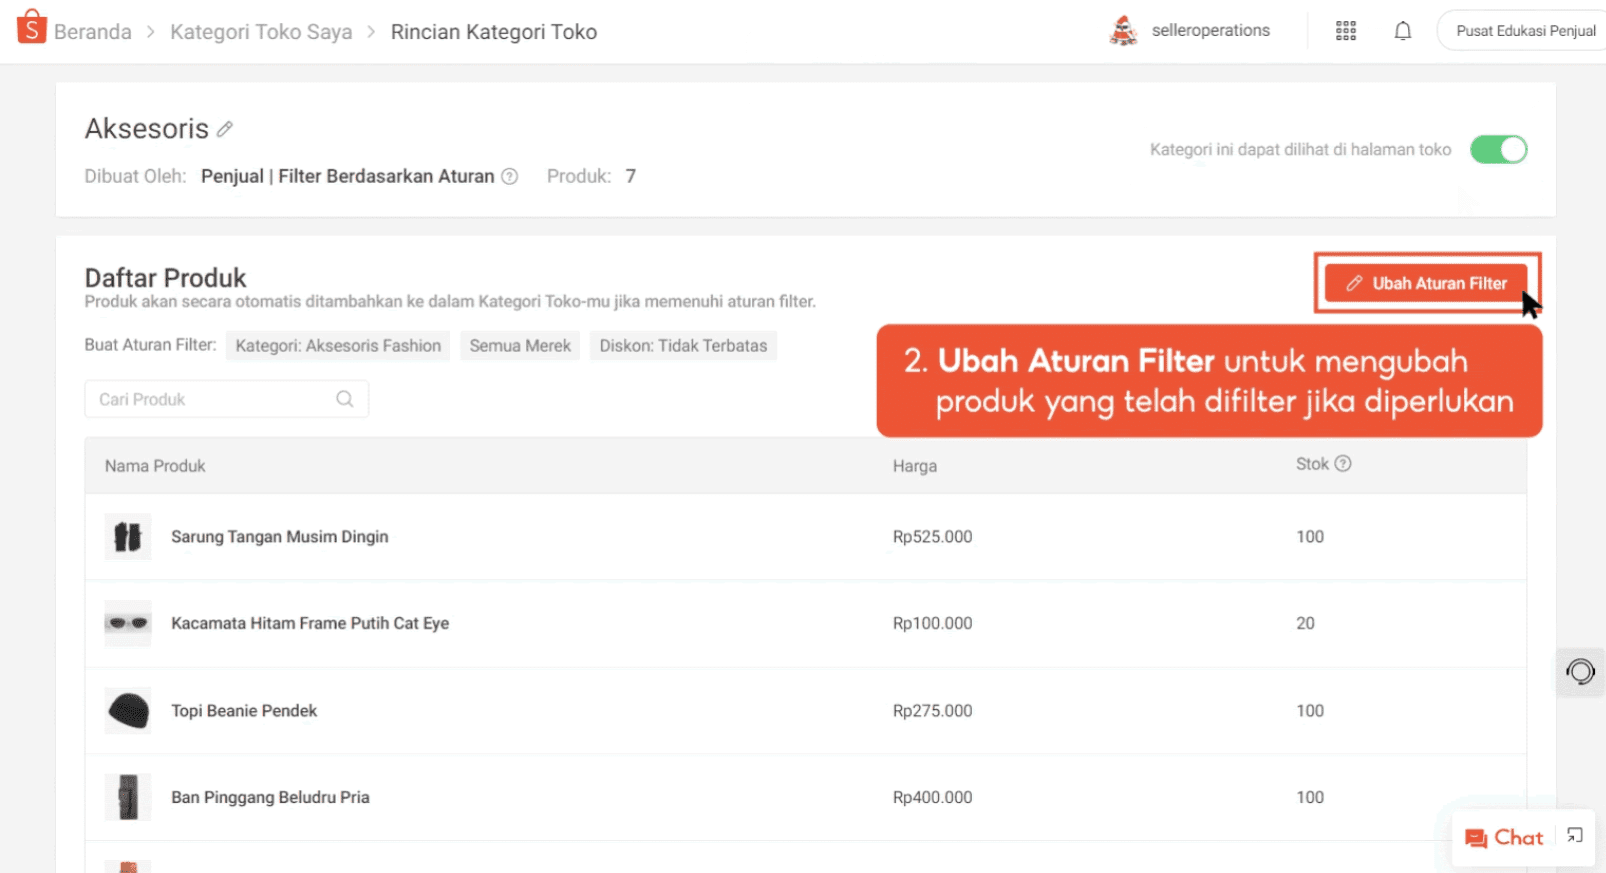Click the Ubah Aturan Filter button
Screen dimensions: 1606x873
click(1426, 283)
